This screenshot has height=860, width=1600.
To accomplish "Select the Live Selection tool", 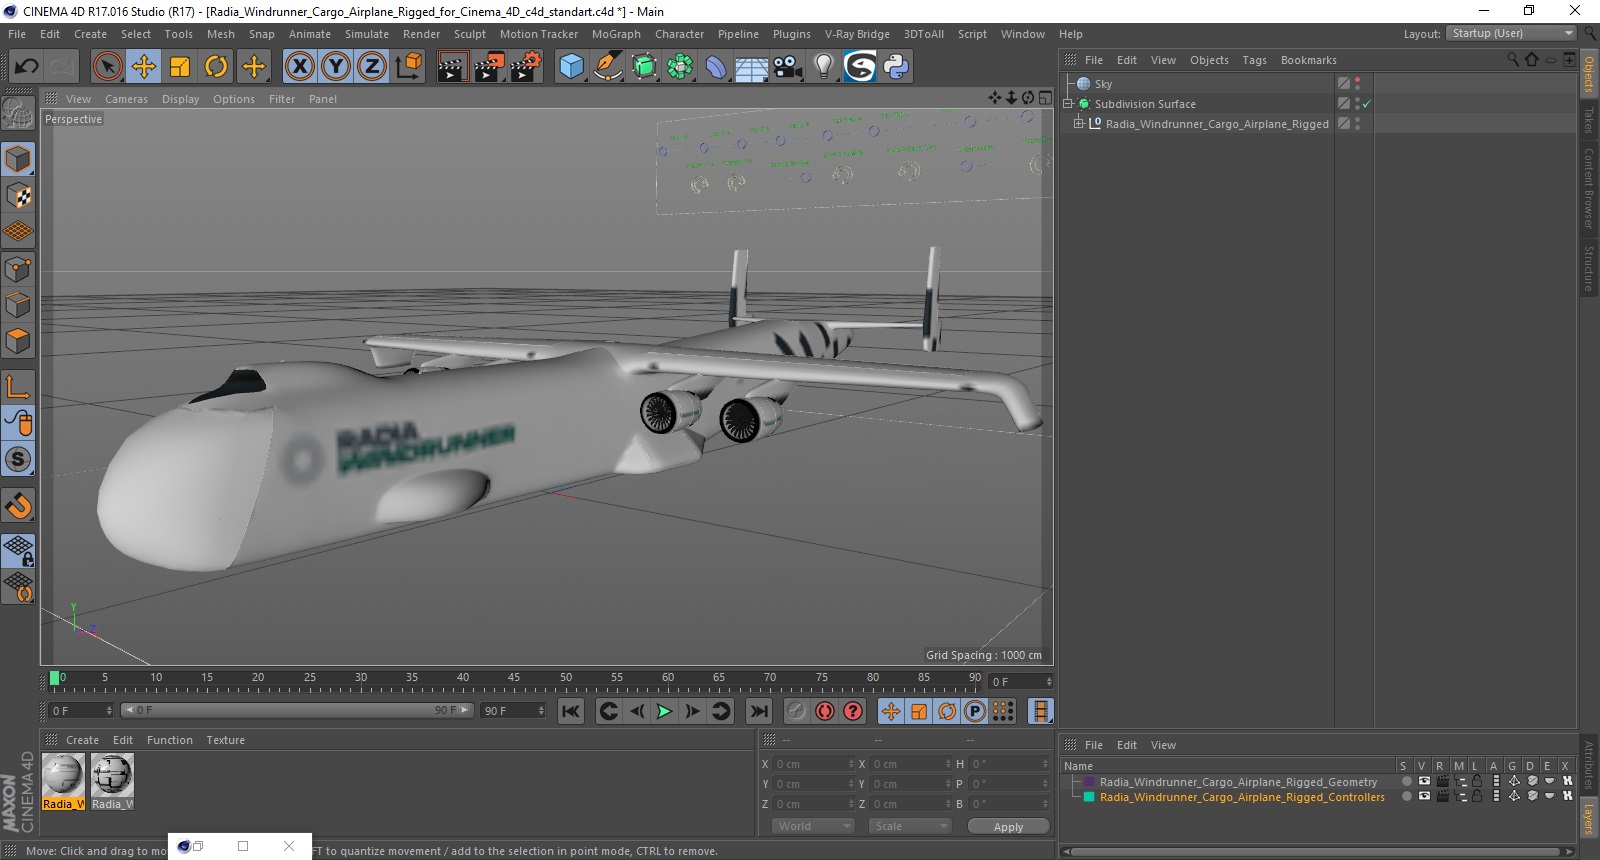I will pyautogui.click(x=107, y=67).
